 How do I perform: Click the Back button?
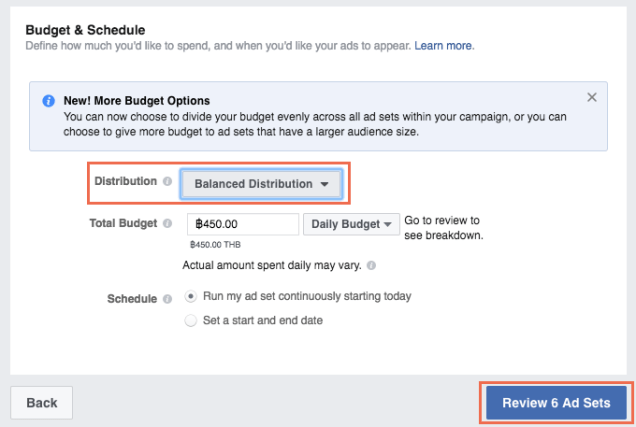[x=42, y=403]
